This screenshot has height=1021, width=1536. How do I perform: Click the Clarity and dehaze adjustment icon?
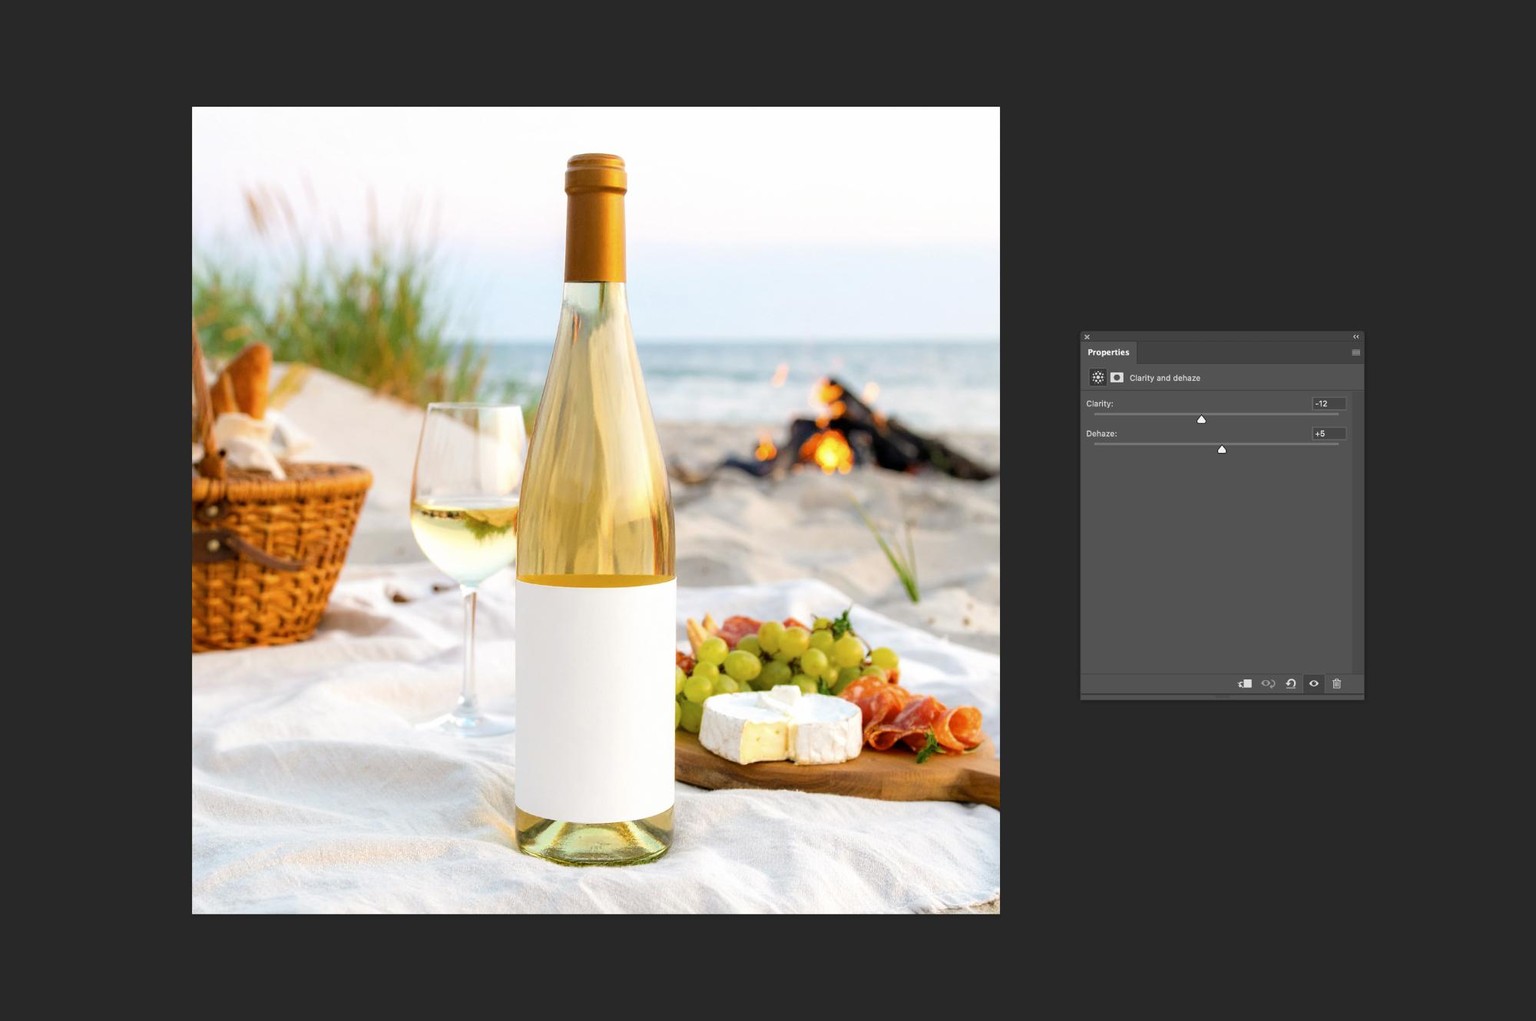coord(1098,378)
